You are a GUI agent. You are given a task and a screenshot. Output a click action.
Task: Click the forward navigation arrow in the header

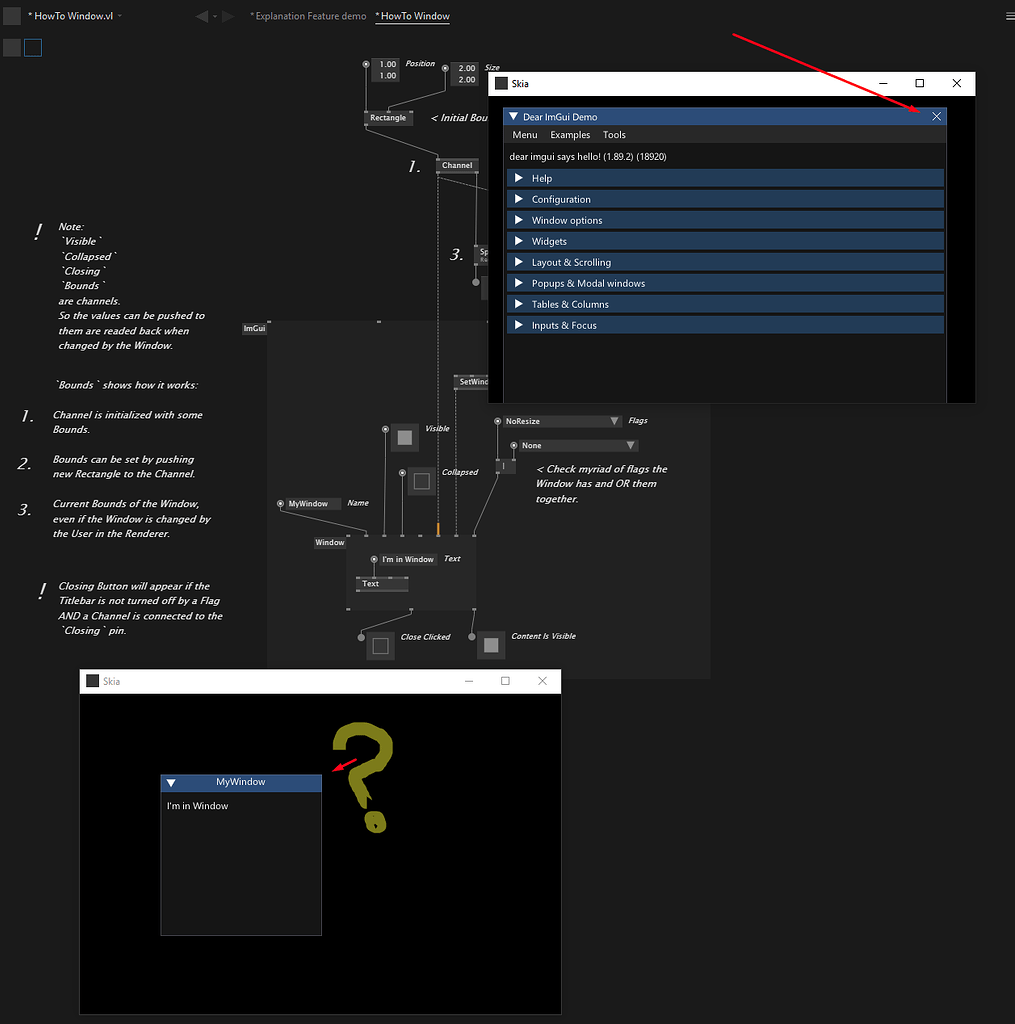coord(228,16)
